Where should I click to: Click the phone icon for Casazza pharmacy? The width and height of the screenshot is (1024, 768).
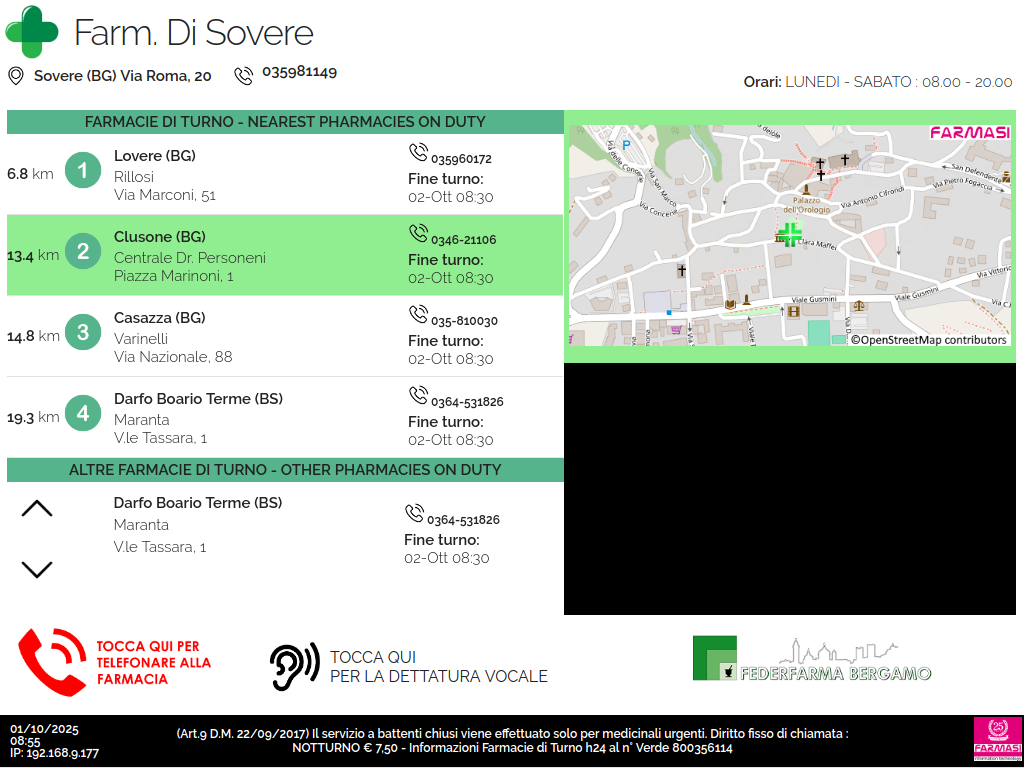[418, 314]
